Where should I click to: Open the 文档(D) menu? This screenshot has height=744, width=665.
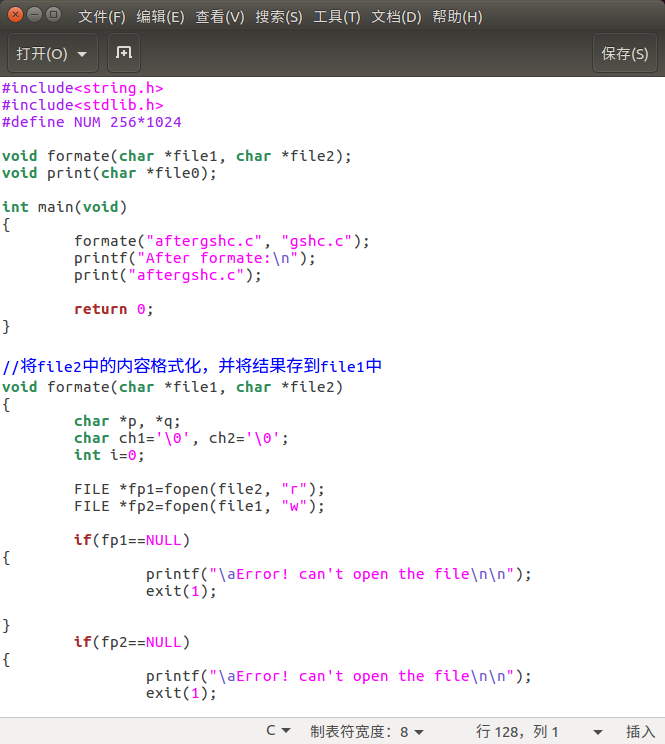[396, 17]
